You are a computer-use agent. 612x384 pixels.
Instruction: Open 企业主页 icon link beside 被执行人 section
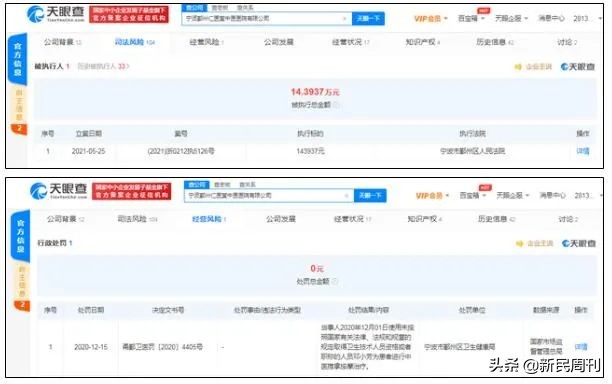tap(533, 67)
